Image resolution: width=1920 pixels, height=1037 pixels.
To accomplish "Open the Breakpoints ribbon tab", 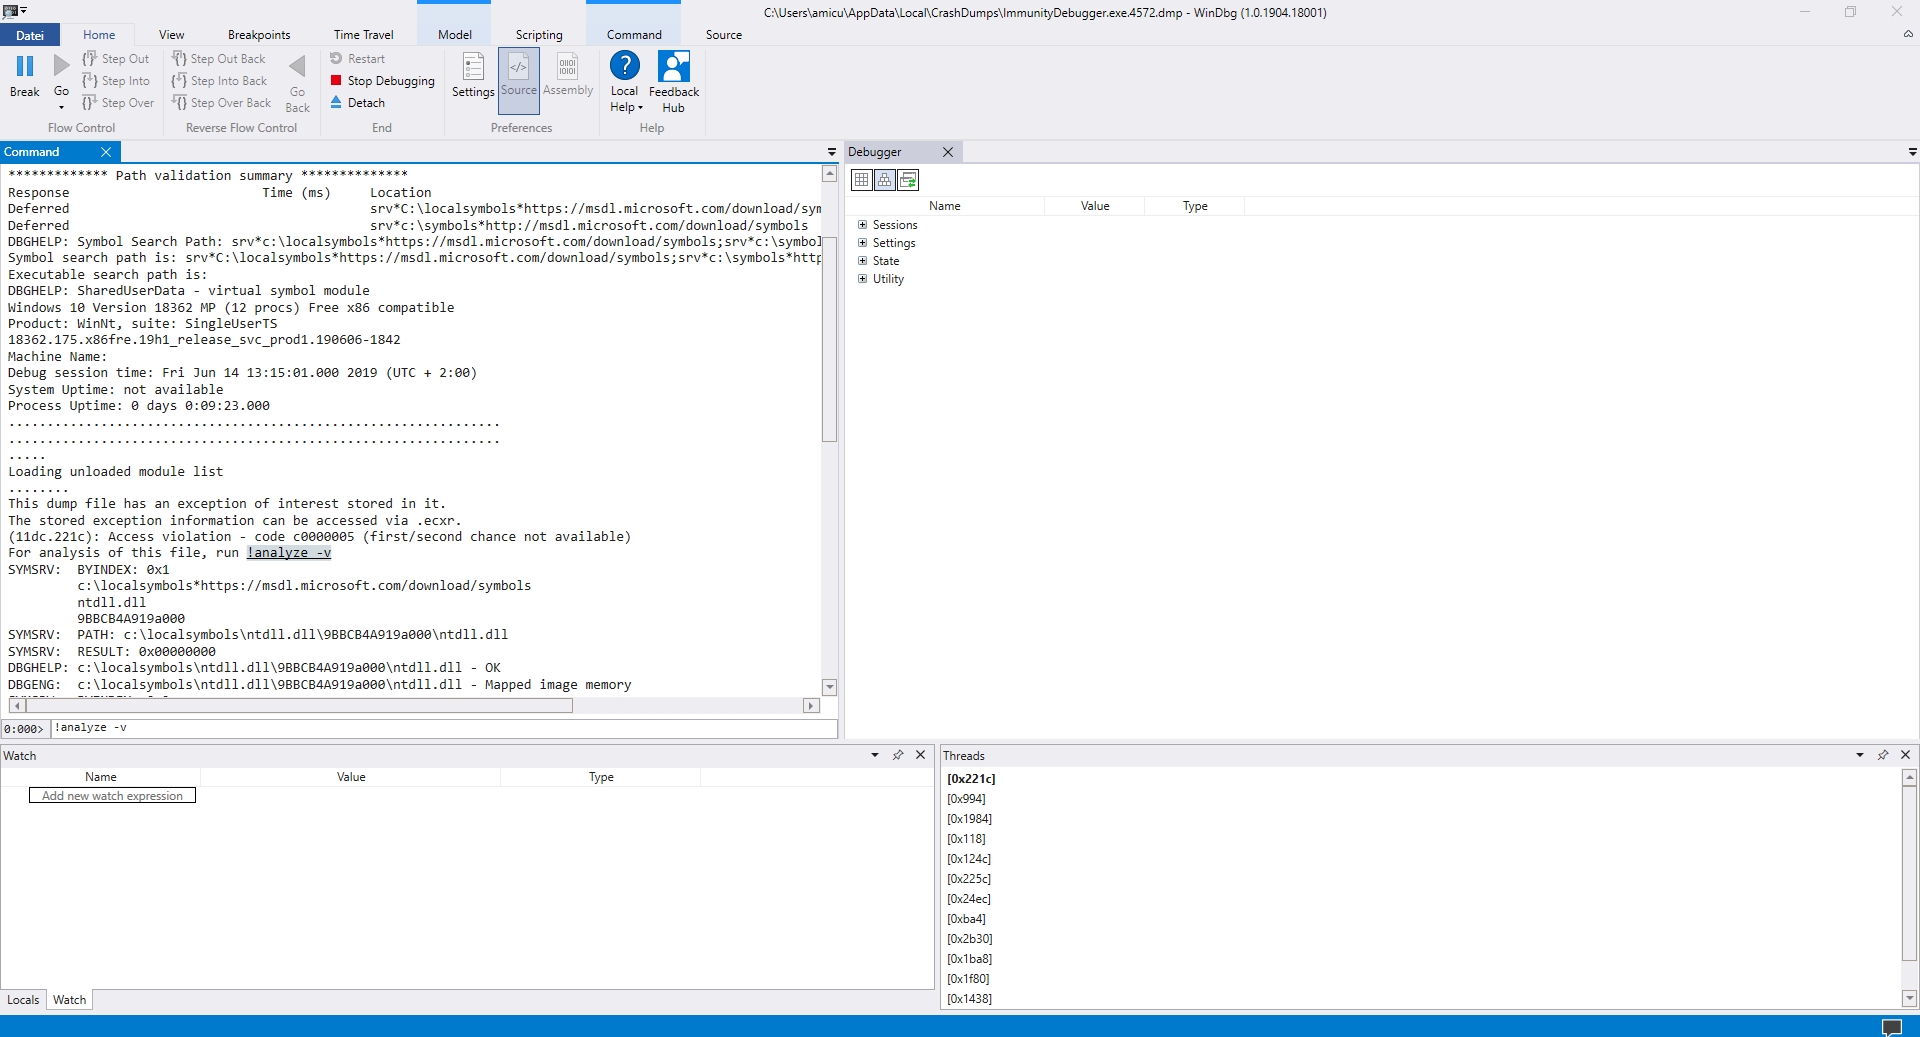I will tap(259, 35).
